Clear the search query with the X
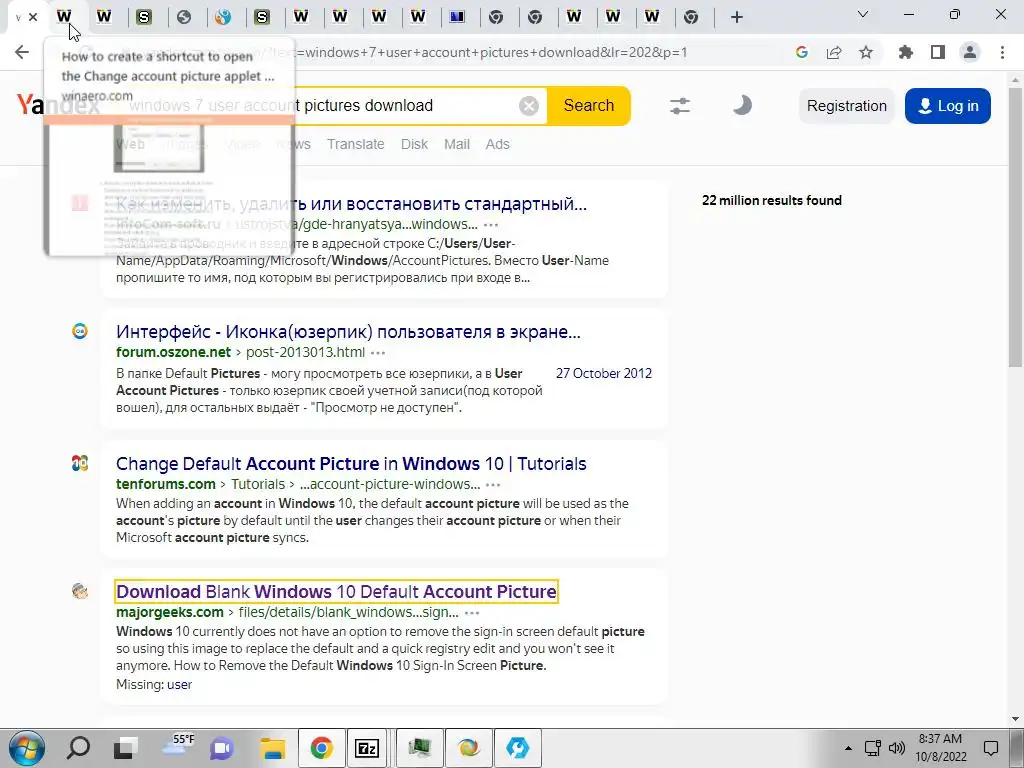 (x=529, y=106)
